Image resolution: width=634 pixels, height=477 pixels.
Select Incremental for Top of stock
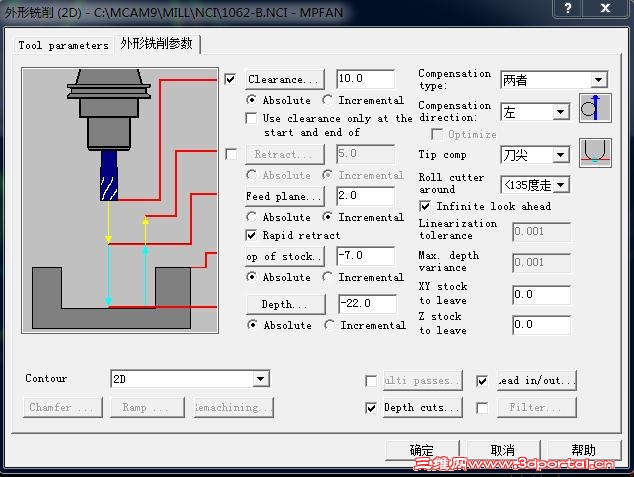click(x=328, y=277)
